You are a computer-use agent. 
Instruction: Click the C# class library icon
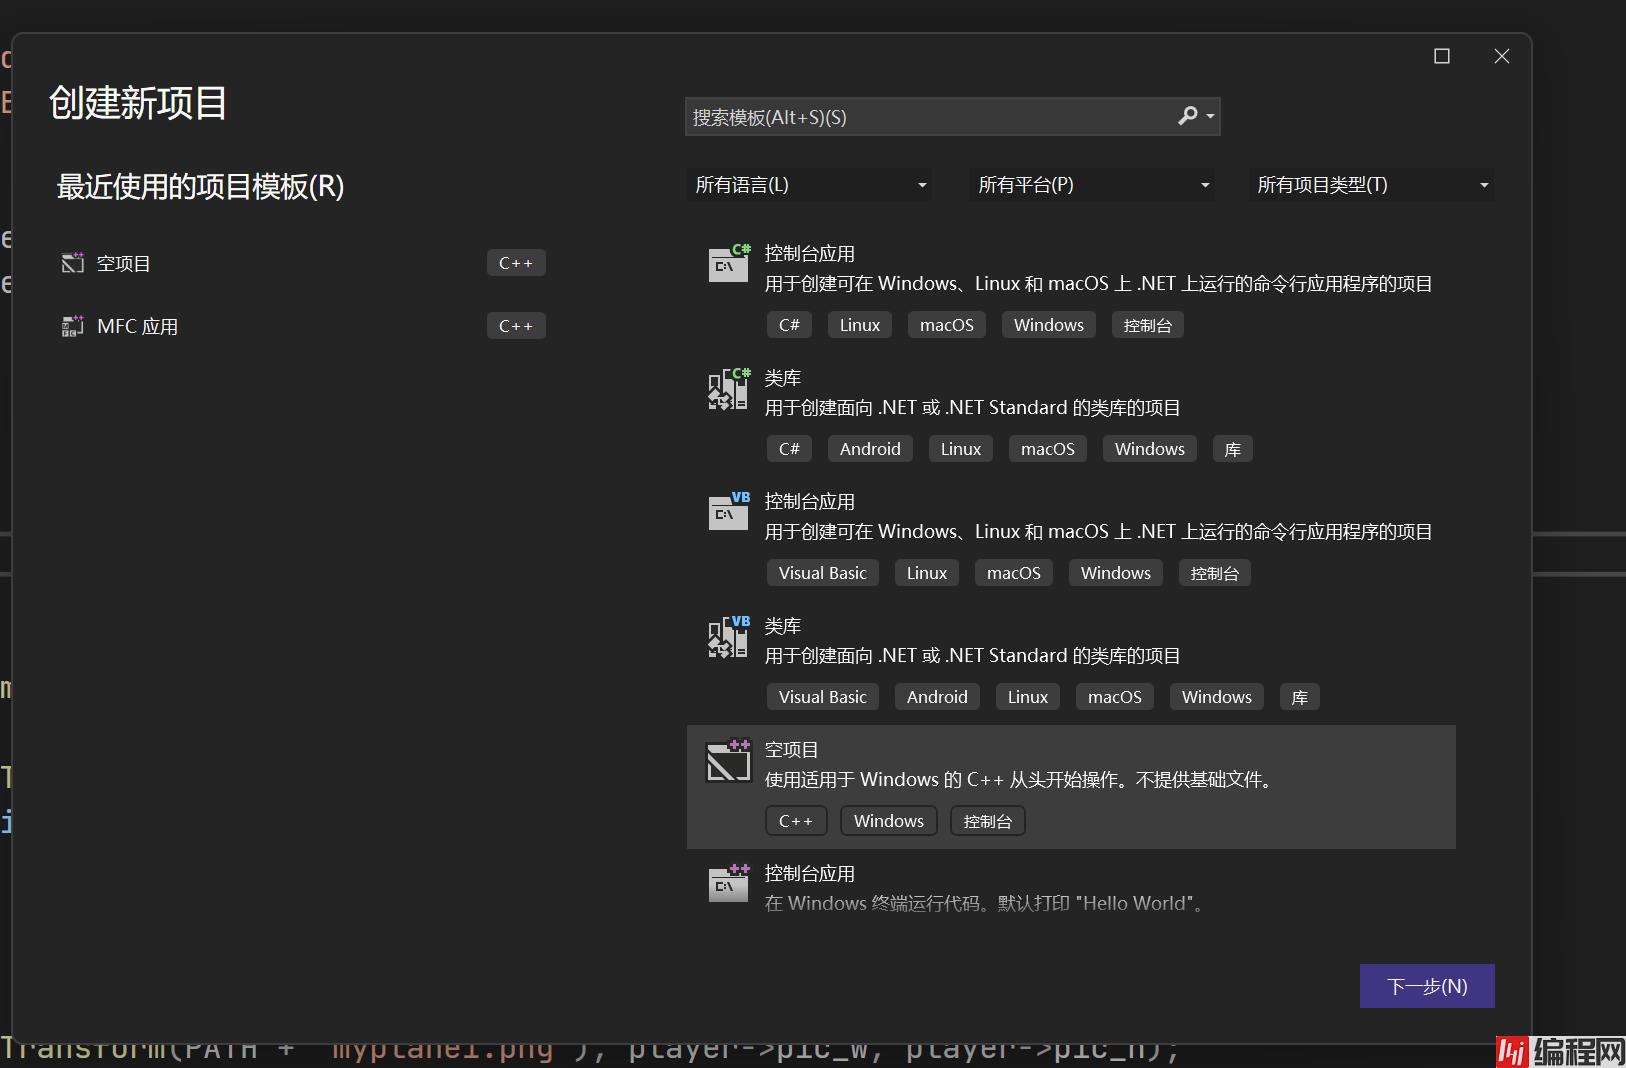coord(728,389)
